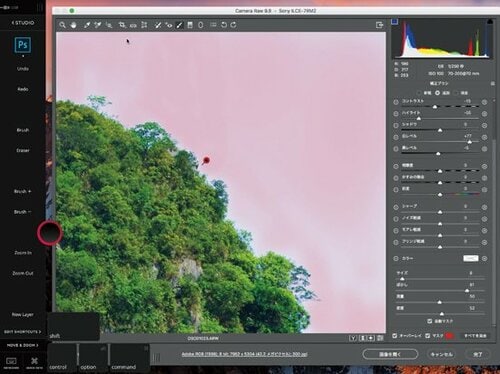Click the red mask overlay color swatch
Viewport: 500px width, 374px height.
coord(449,336)
